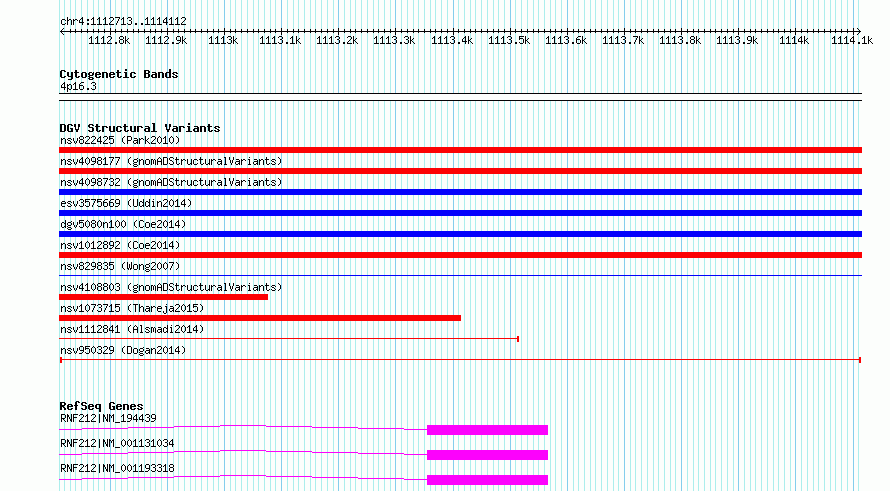Image resolution: width=890 pixels, height=491 pixels.
Task: Select red bar under nsv1073715 label
Action: pyautogui.click(x=260, y=318)
